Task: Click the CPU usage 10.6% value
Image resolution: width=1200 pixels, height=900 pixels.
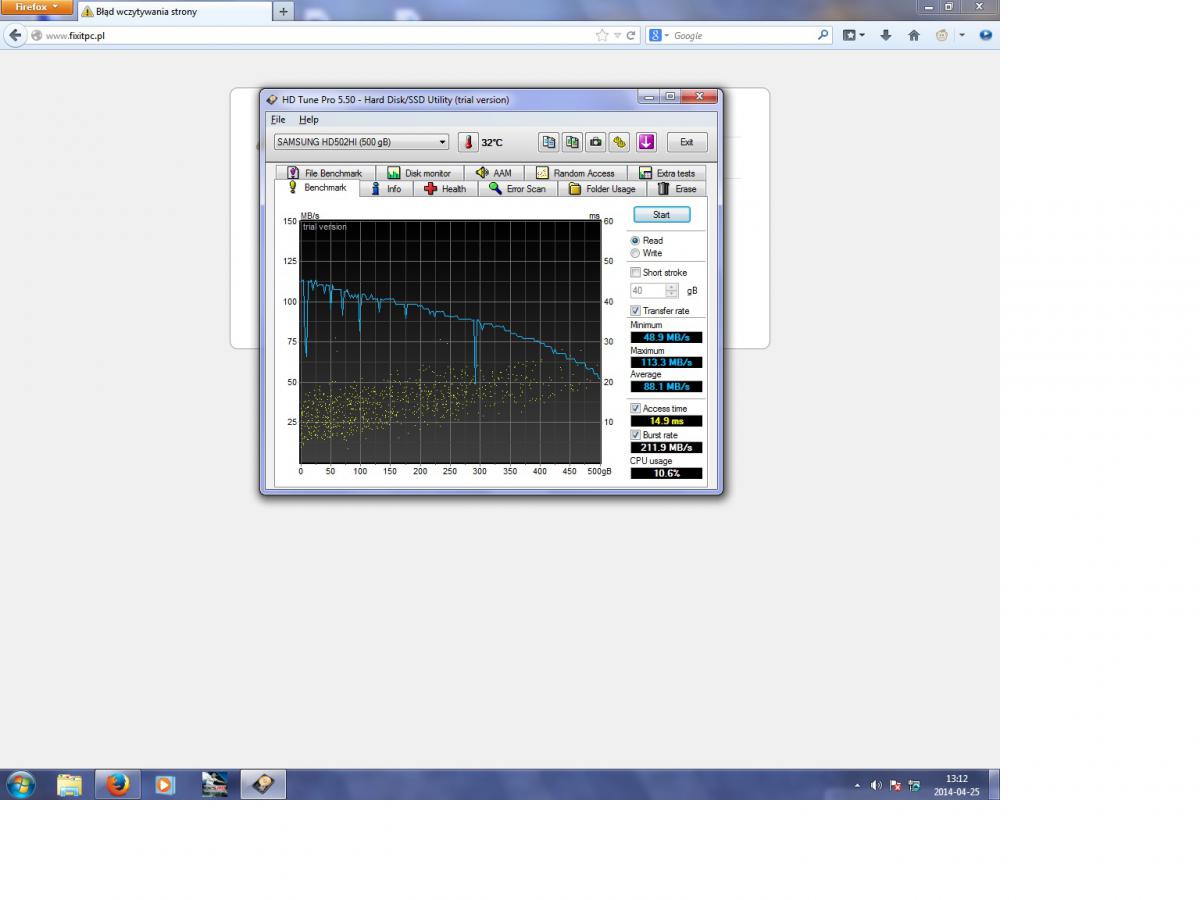Action: [666, 473]
